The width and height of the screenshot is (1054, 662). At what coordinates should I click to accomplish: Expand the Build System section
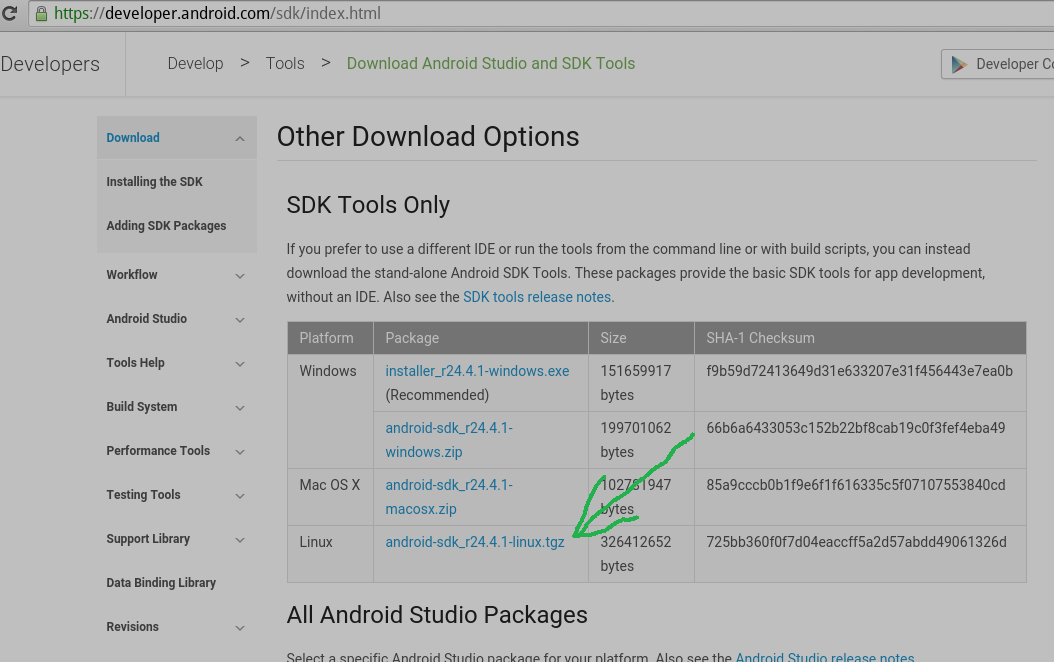pyautogui.click(x=240, y=408)
